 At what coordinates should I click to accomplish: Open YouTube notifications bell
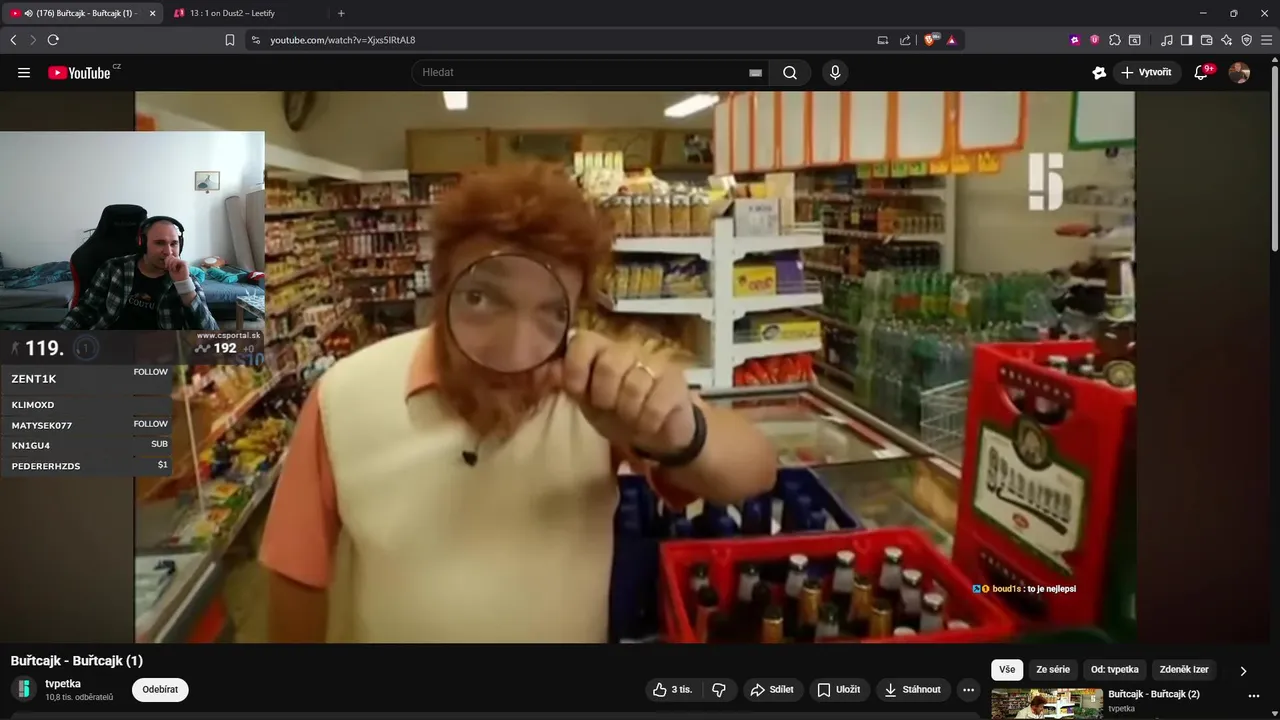point(1202,72)
